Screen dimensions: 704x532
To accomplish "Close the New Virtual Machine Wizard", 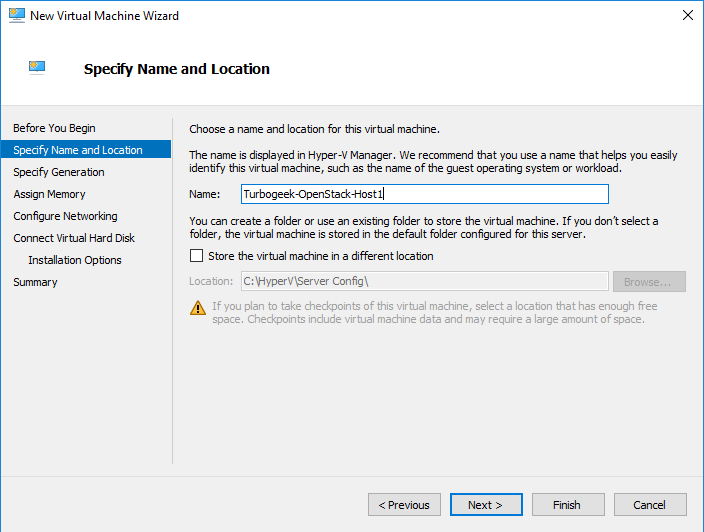I will click(687, 15).
